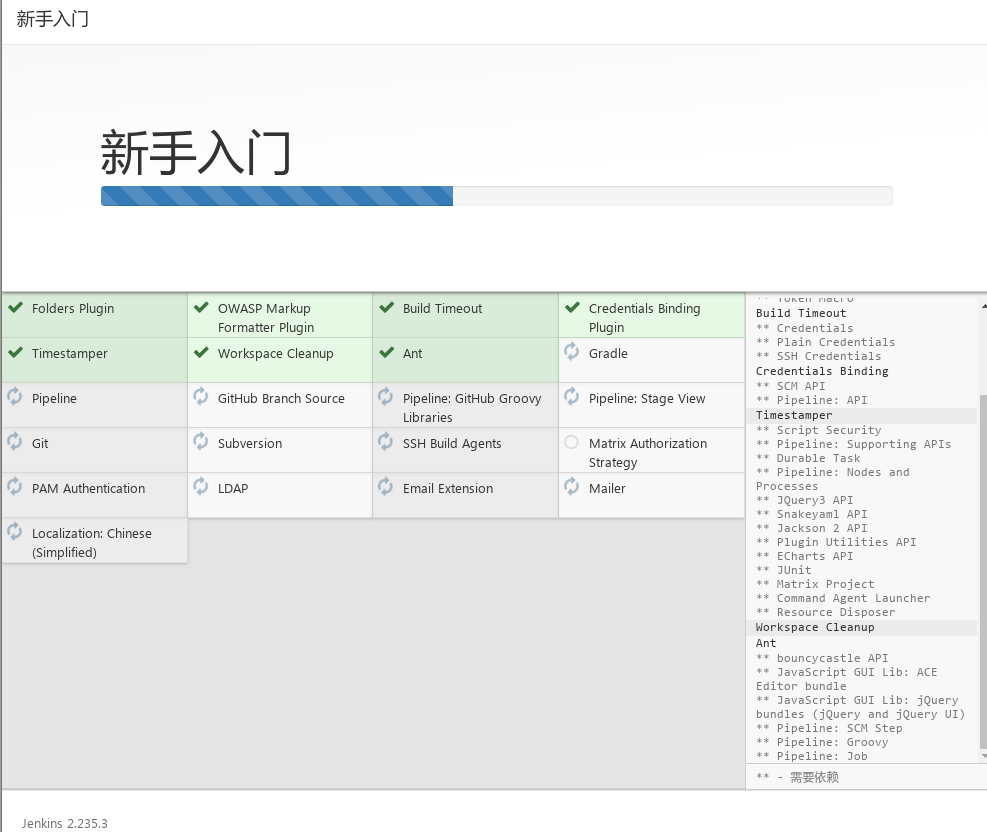Click the checkmark next to Build Timeout
987x832 pixels.
click(x=386, y=308)
